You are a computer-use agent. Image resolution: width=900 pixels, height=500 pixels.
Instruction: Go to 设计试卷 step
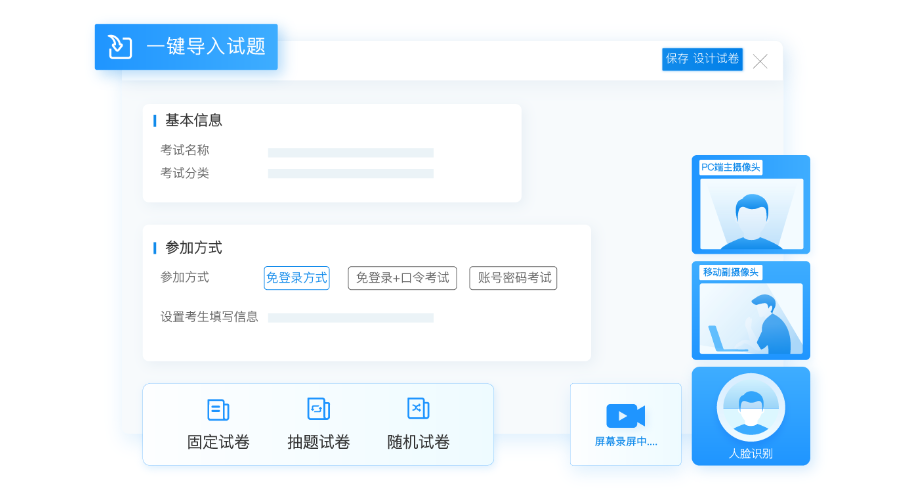point(717,59)
